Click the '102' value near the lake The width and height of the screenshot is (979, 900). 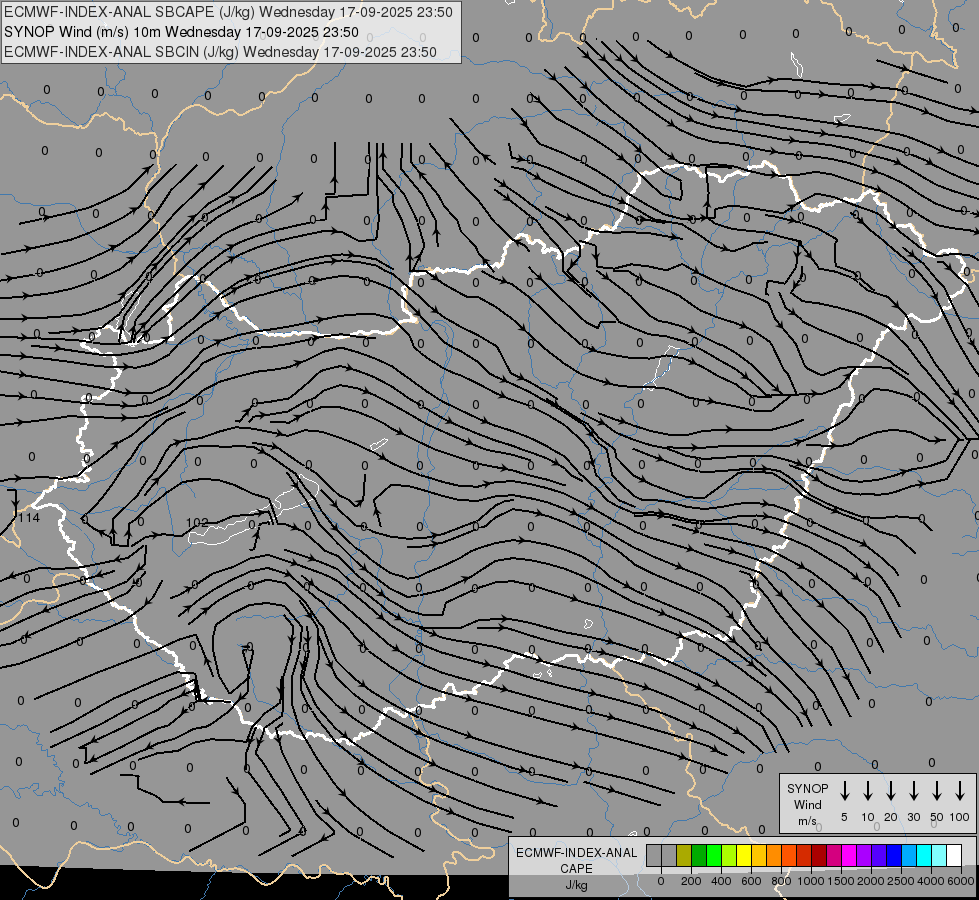coord(197,523)
